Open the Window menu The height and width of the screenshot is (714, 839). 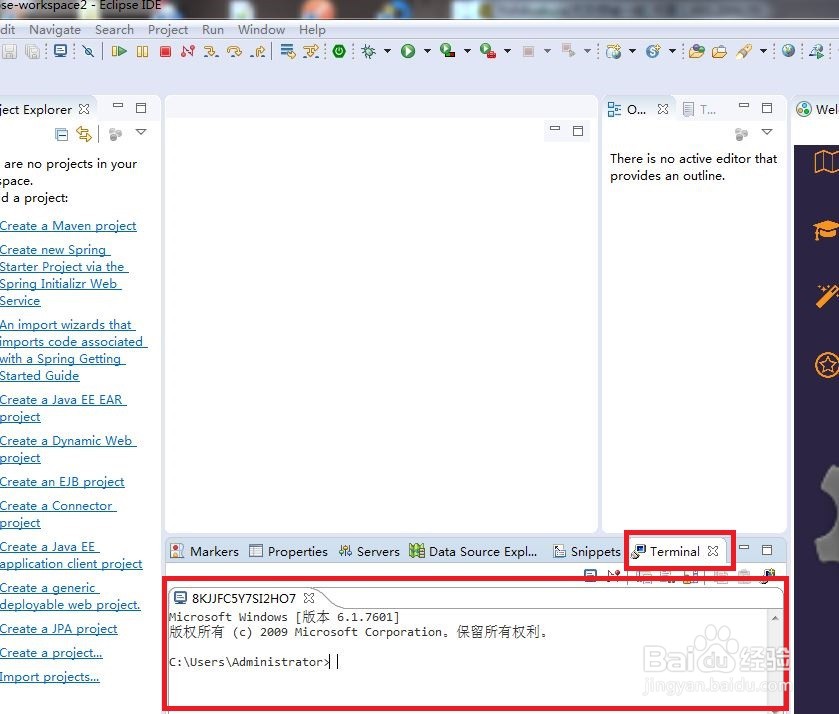tap(261, 30)
